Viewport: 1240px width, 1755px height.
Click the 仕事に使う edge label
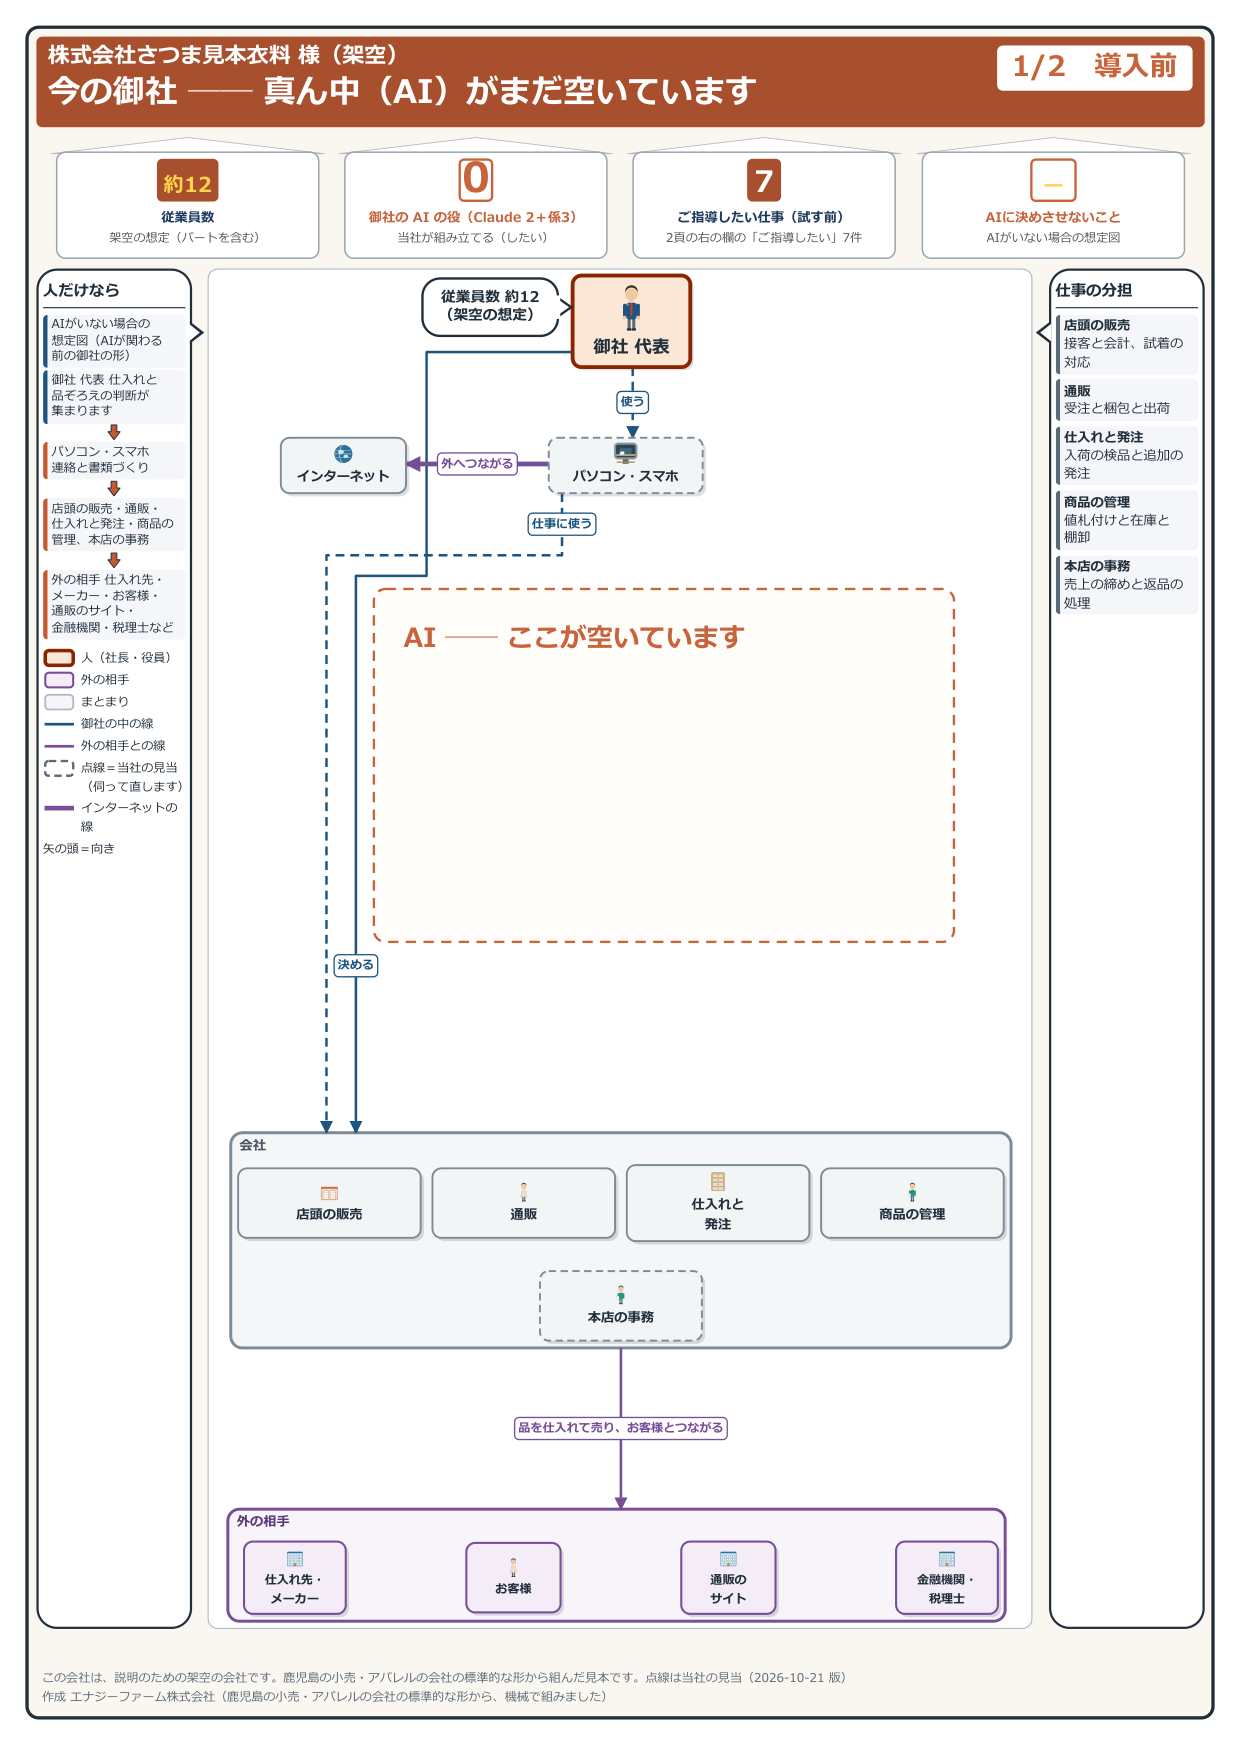562,523
